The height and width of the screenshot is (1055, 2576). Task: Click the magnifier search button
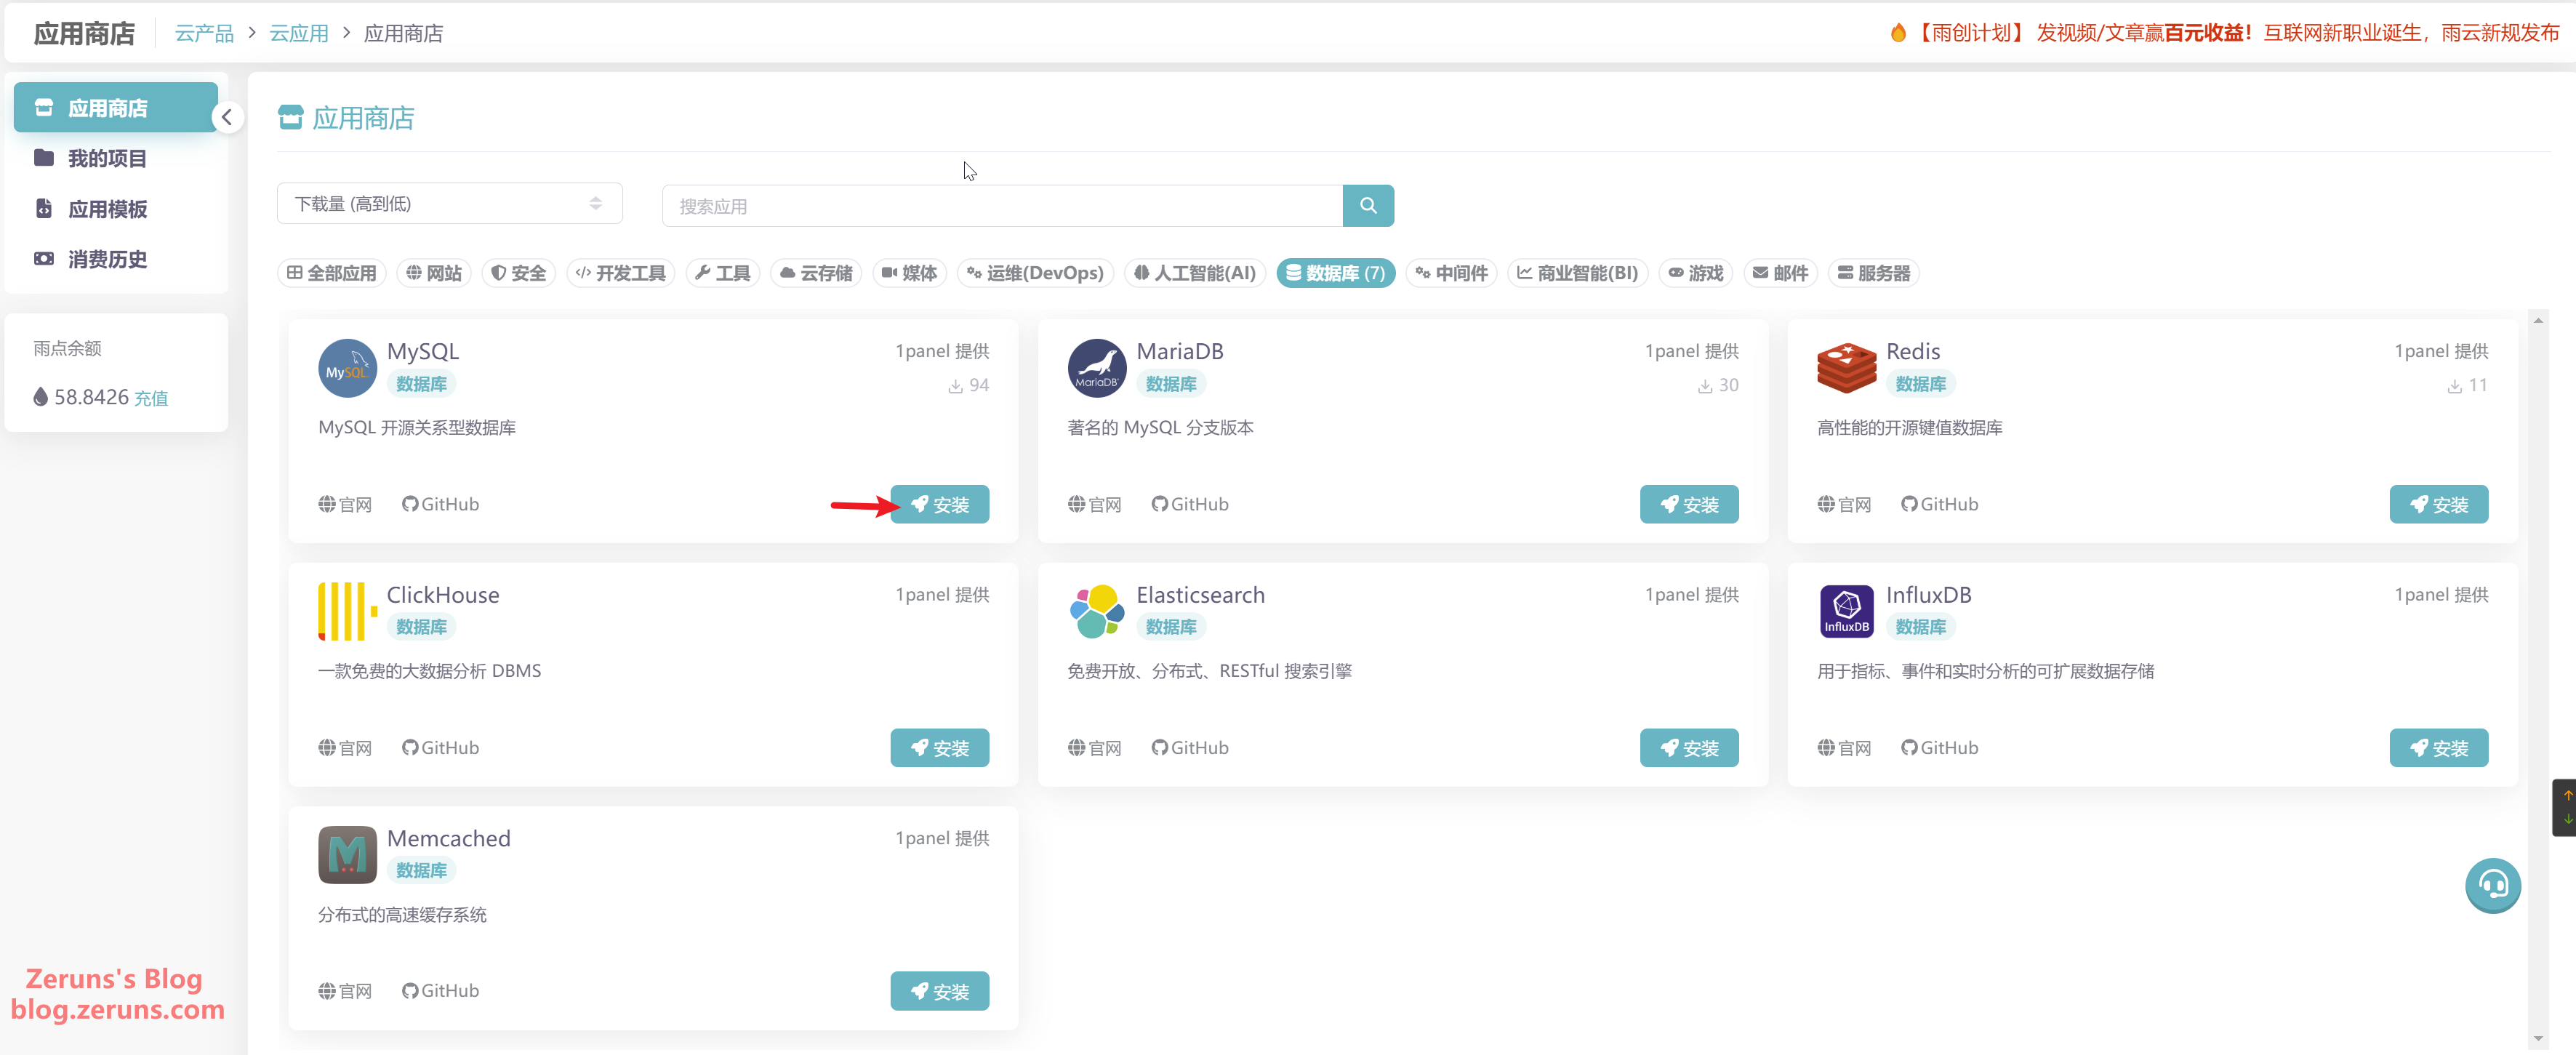coord(1368,206)
